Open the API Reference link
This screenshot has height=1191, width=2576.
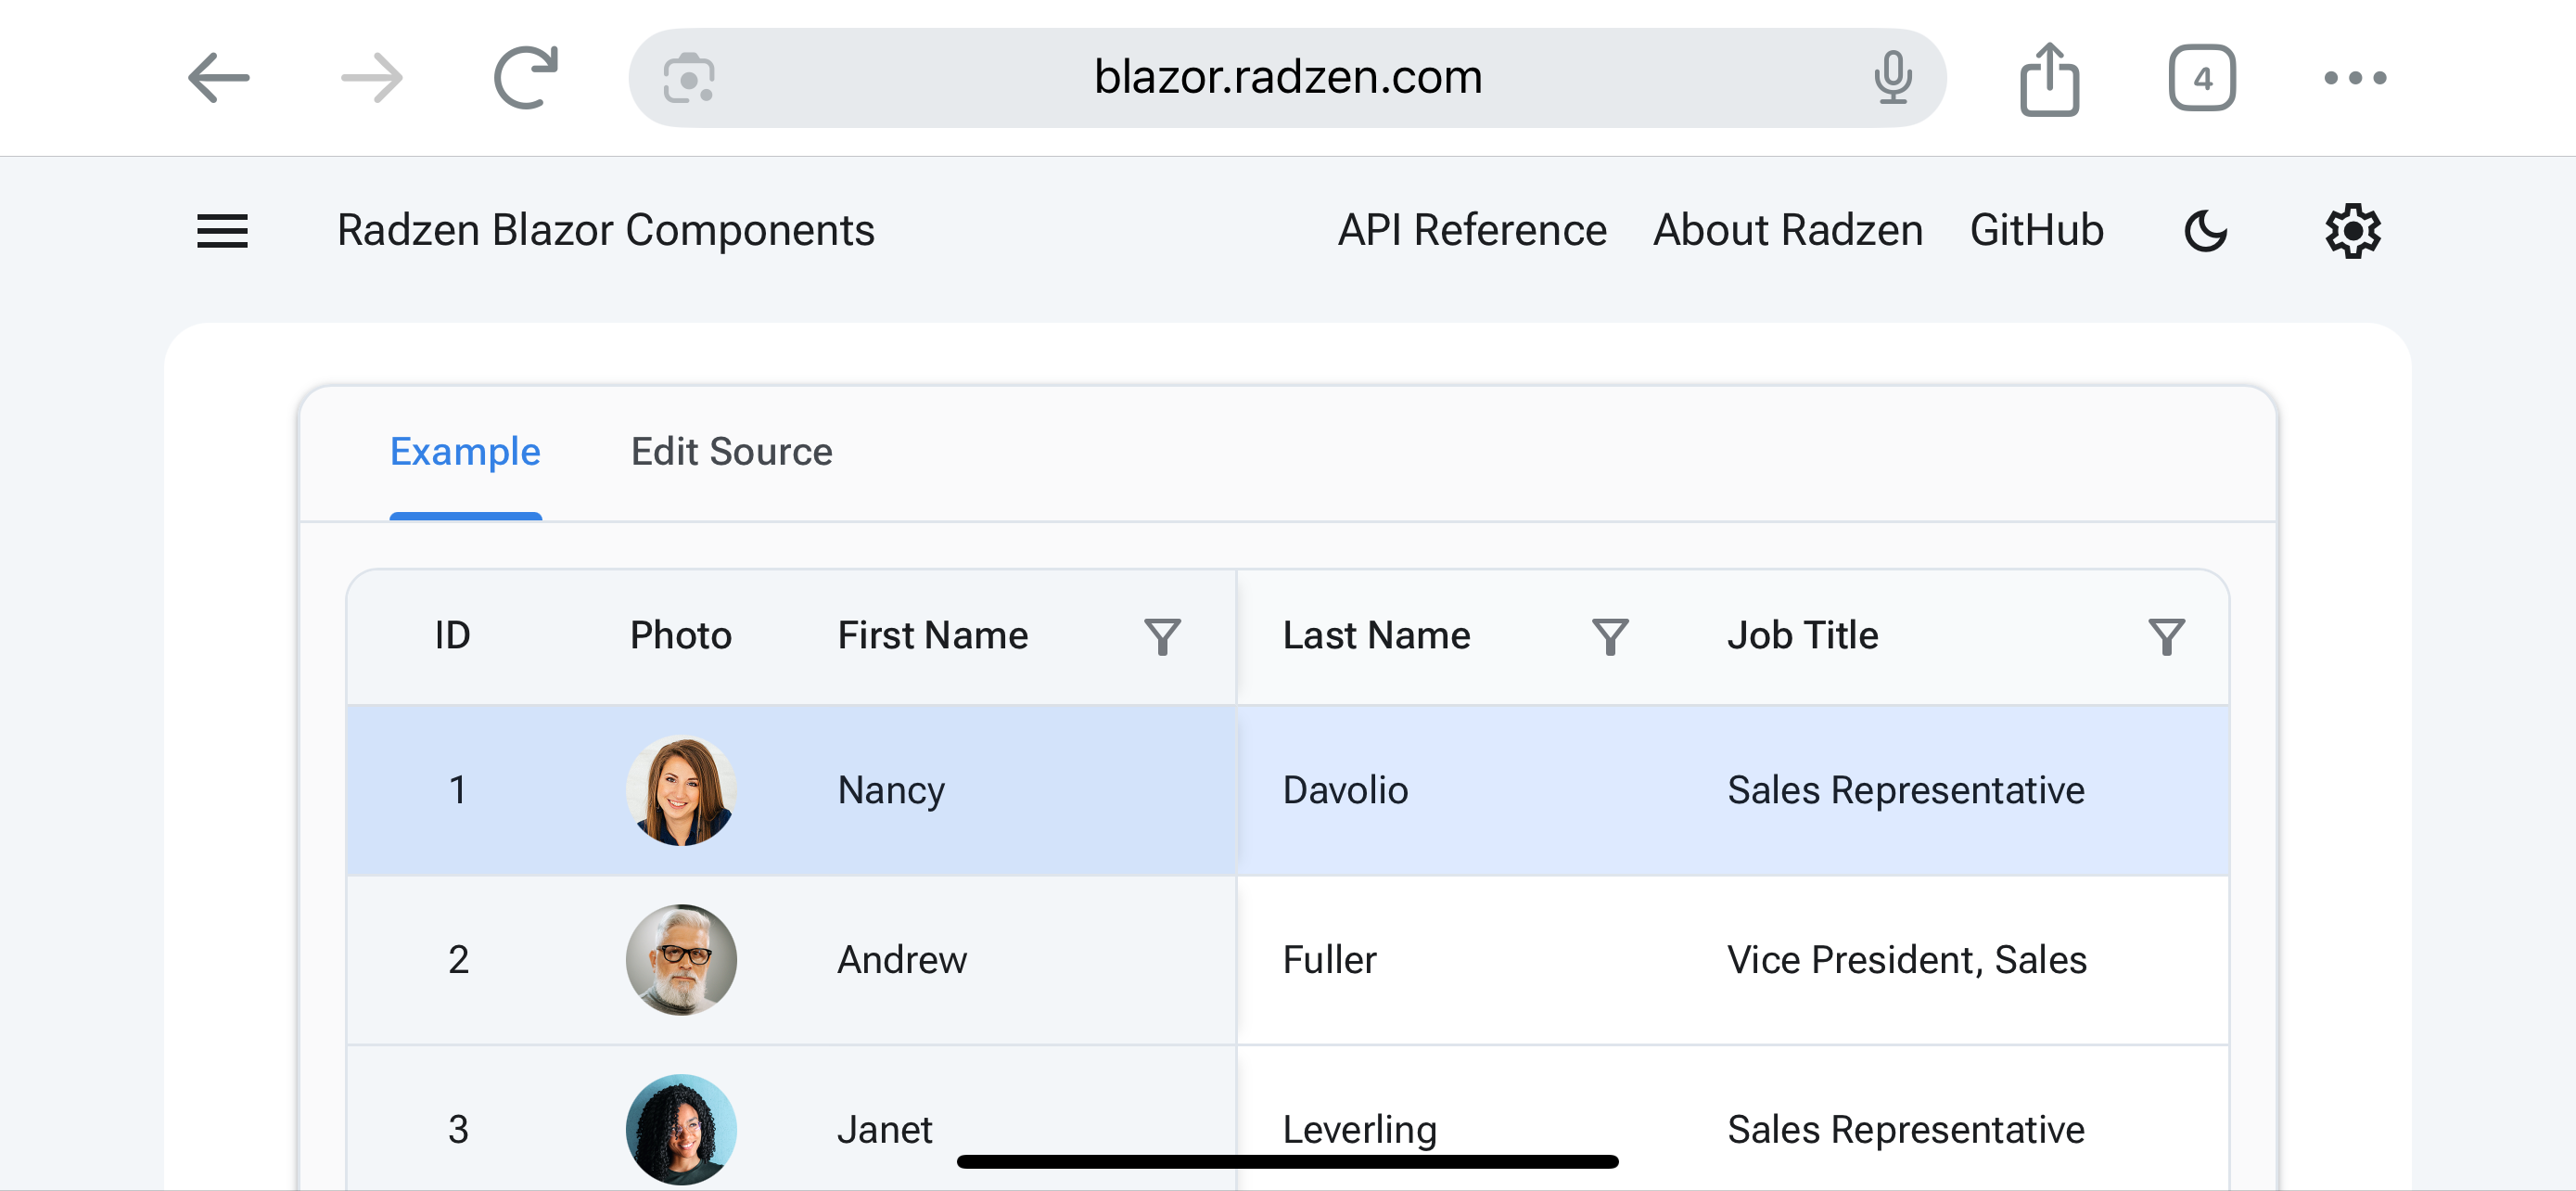pyautogui.click(x=1472, y=231)
